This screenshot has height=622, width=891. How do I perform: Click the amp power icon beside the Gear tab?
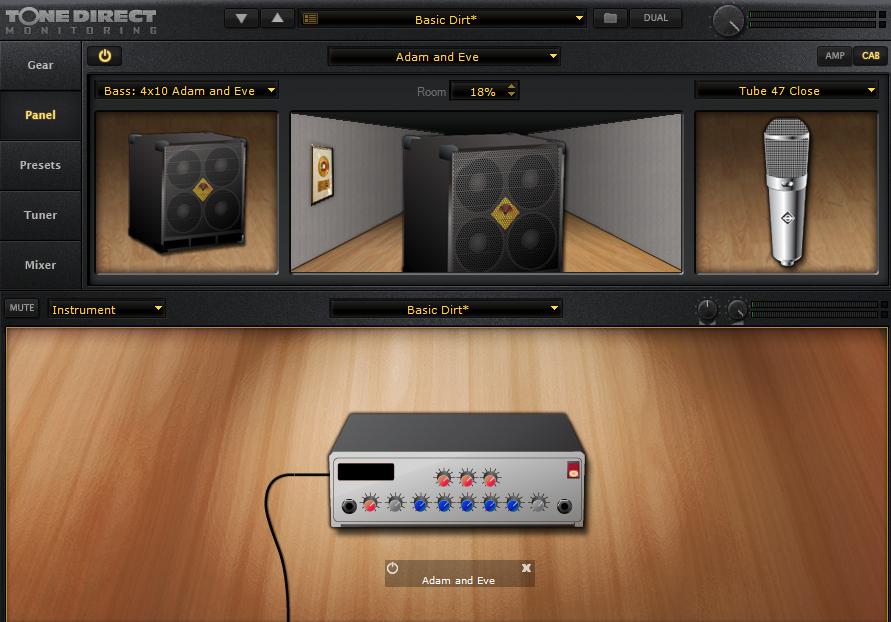tap(105, 56)
